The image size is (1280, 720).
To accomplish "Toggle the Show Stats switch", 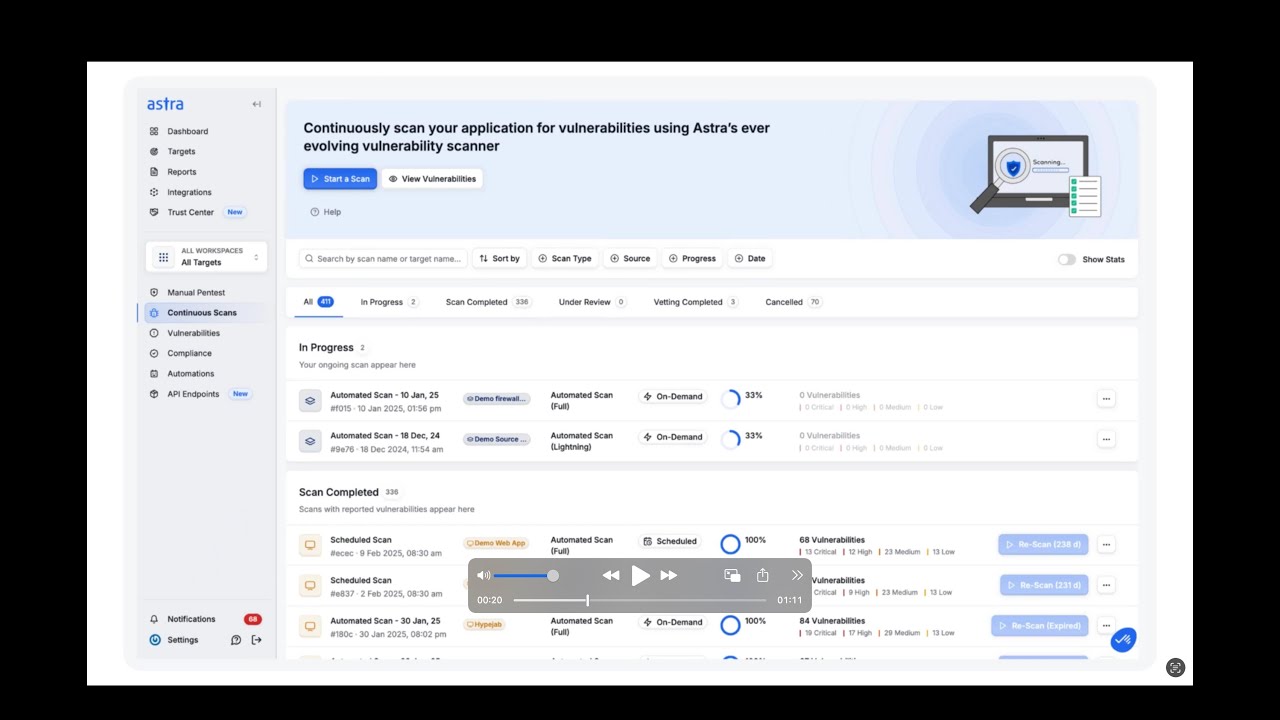I will coord(1067,259).
